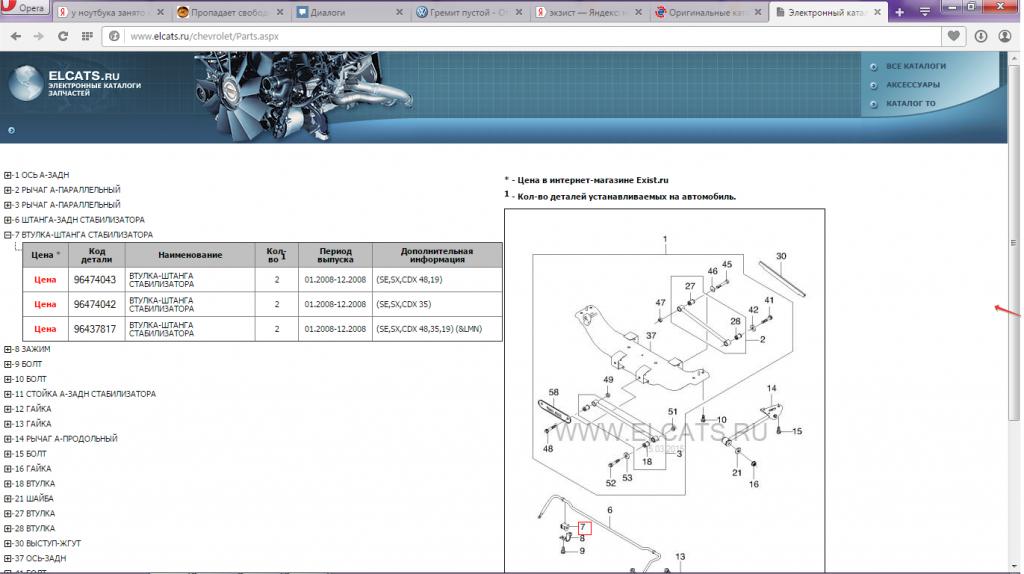Switch to the 'у ноутбука занято' tab
Viewport: 1024px width, 574px height.
point(111,12)
